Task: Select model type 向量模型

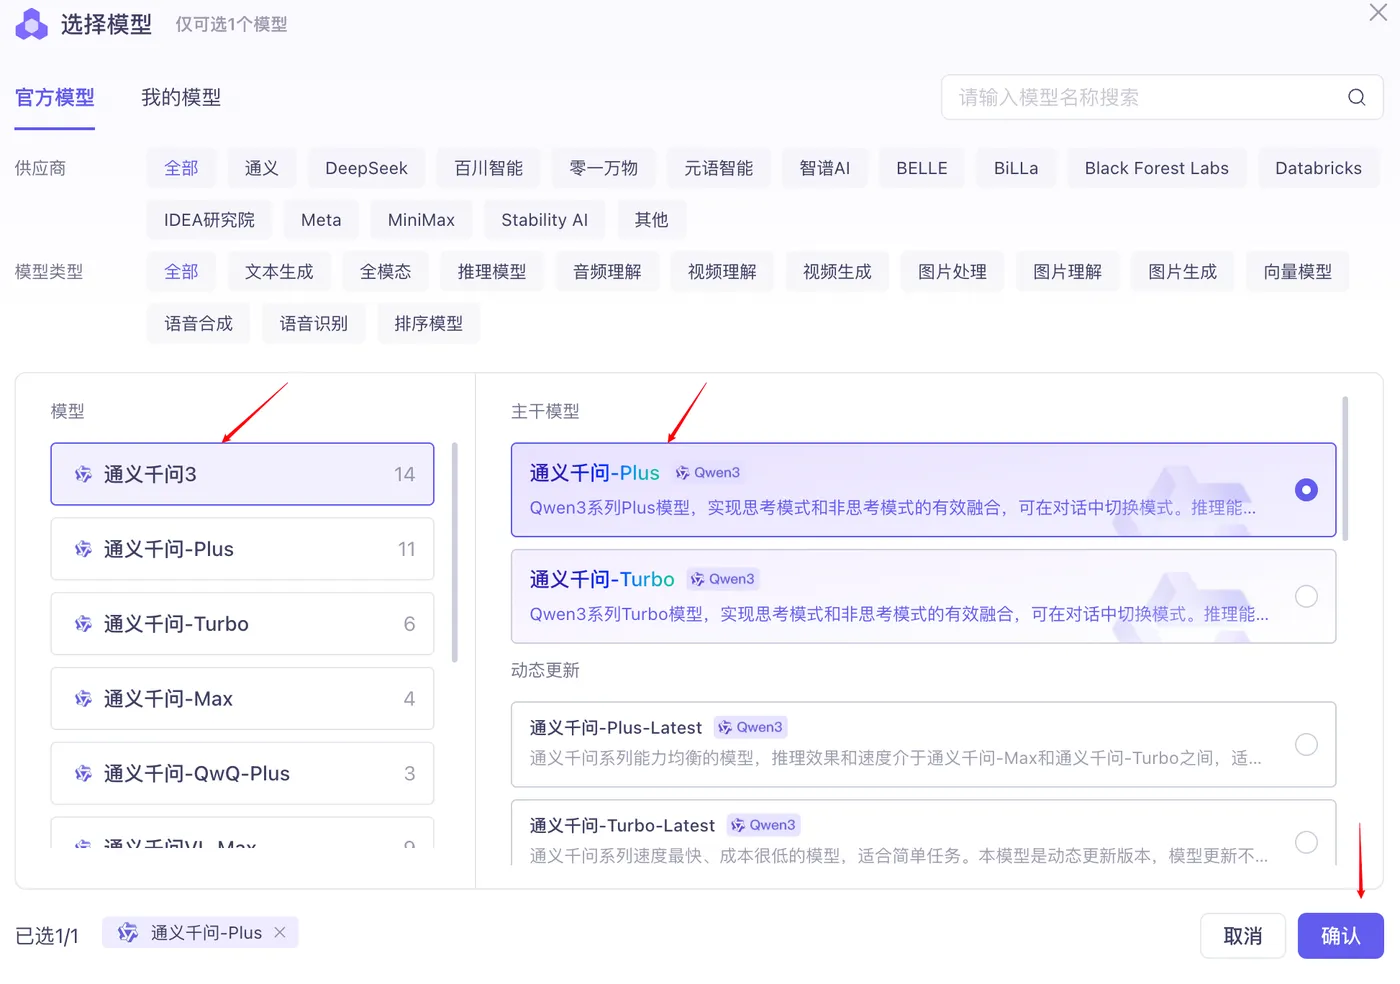Action: tap(1297, 272)
